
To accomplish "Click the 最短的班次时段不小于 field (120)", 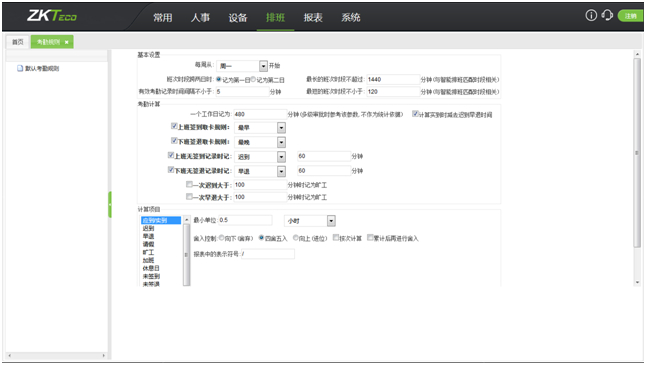I will click(393, 91).
